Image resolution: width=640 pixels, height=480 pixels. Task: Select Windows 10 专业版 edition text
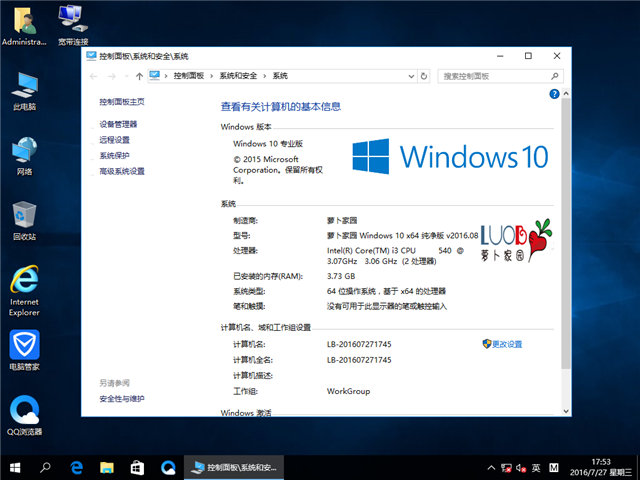[268, 144]
